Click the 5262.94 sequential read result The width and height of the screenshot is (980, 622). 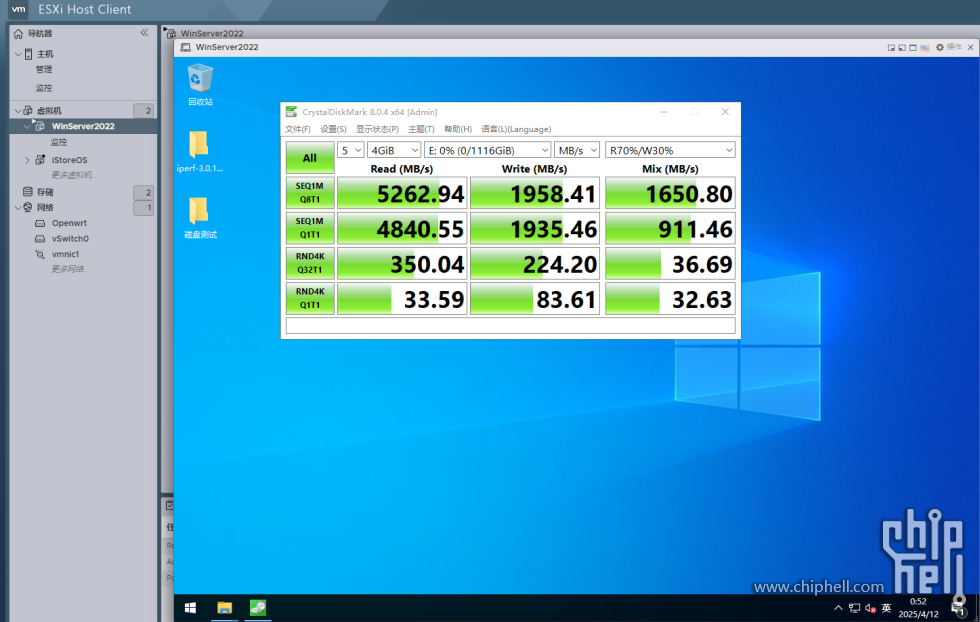tap(402, 193)
